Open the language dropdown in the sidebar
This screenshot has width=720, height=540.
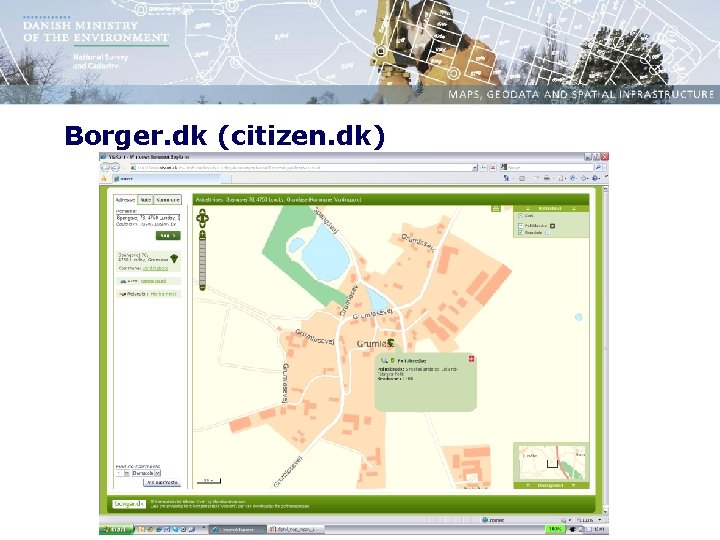click(146, 473)
